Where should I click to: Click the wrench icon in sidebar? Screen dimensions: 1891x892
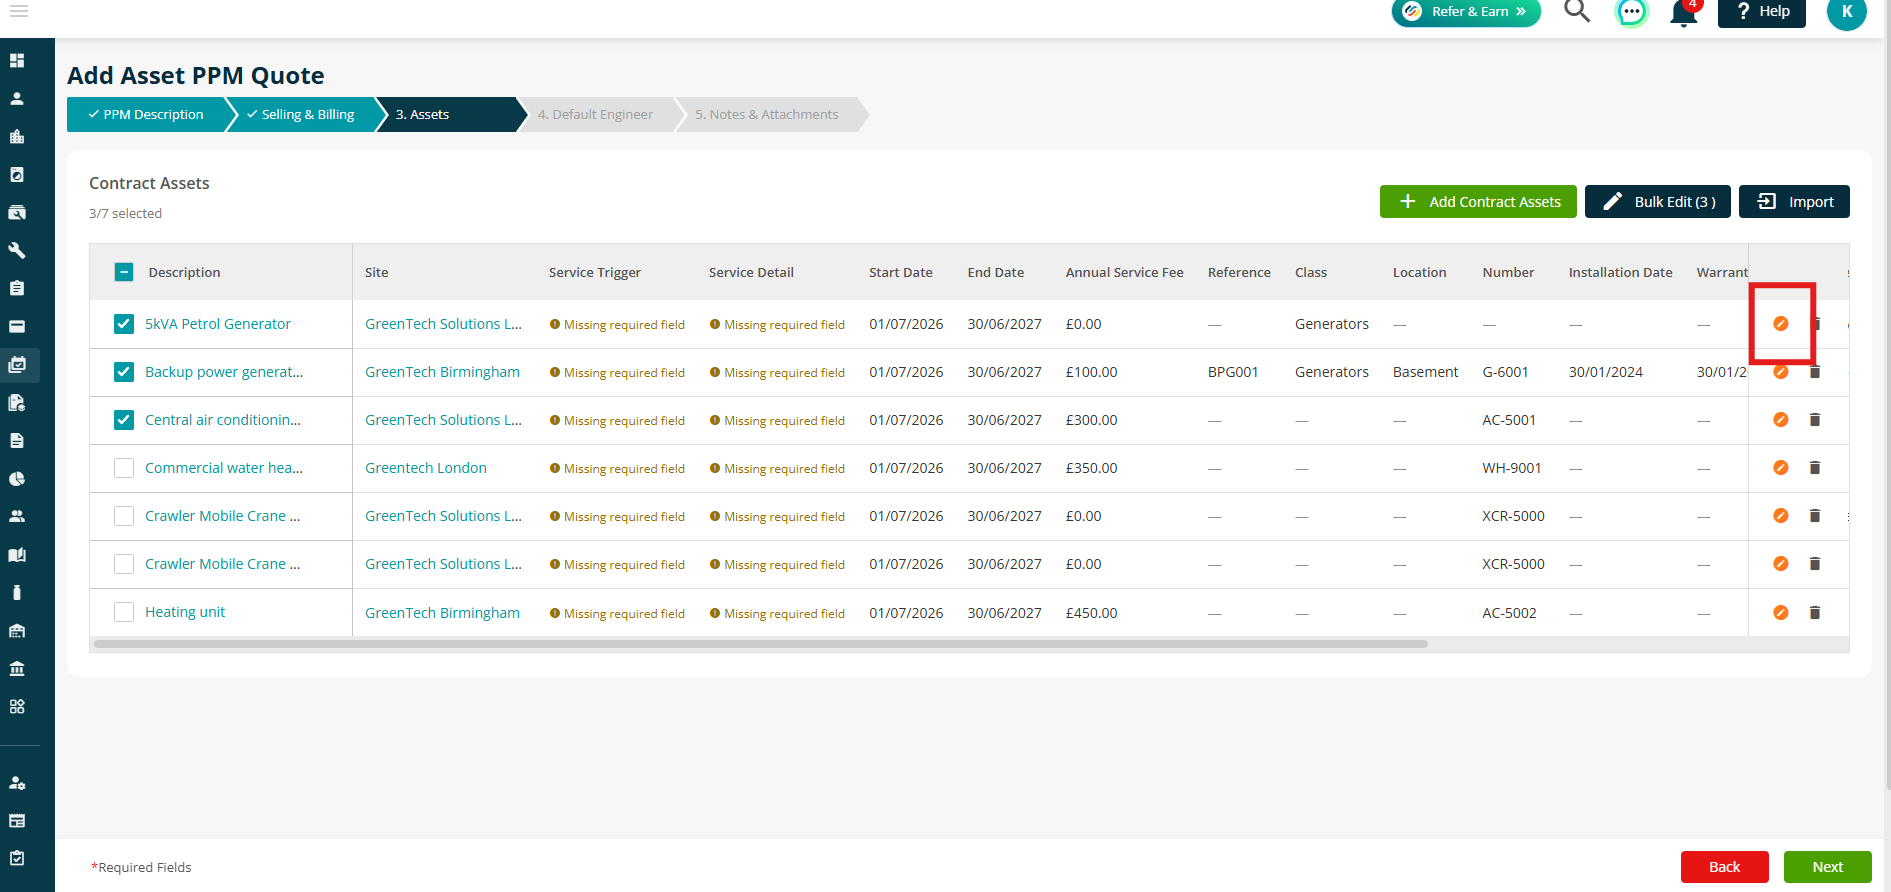tap(17, 250)
